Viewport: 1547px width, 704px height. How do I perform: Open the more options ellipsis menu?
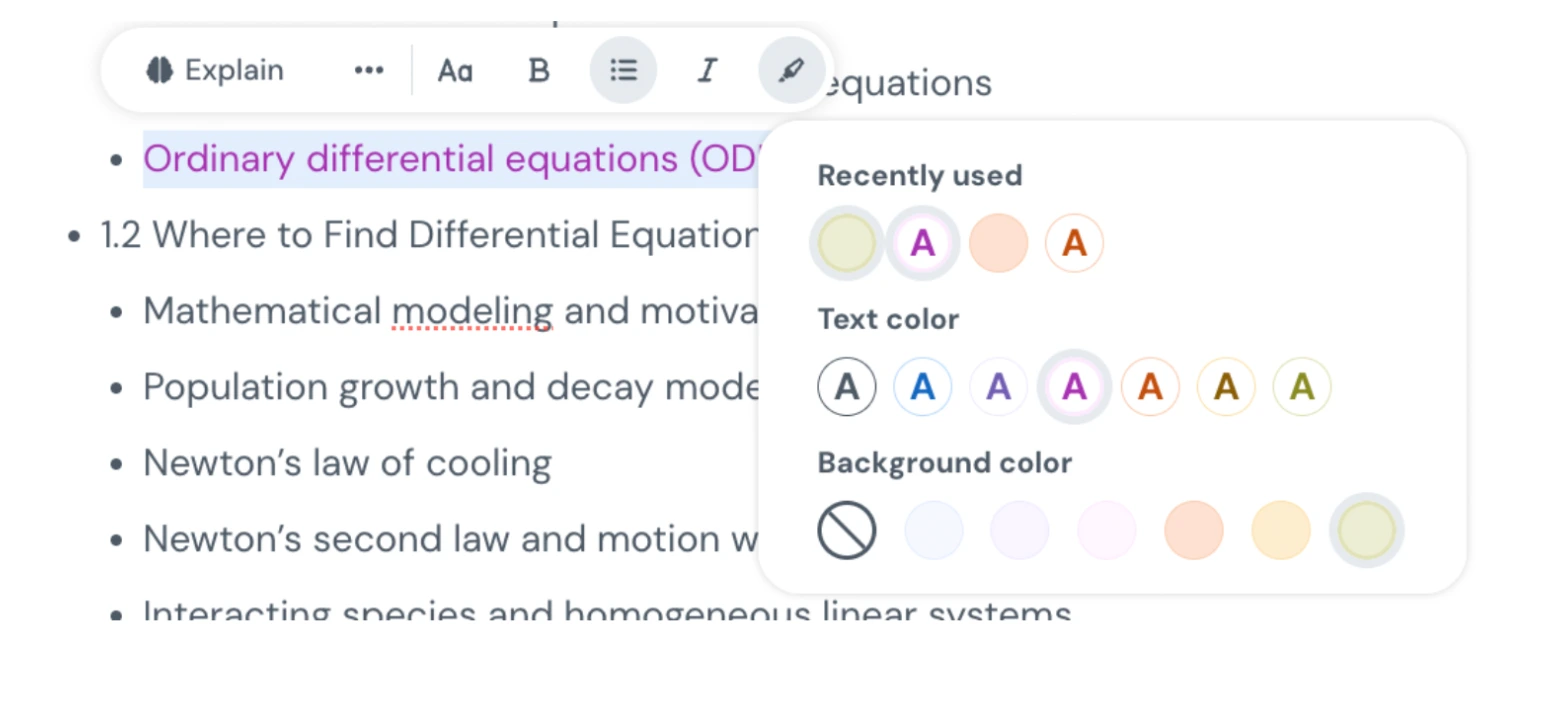coord(369,70)
